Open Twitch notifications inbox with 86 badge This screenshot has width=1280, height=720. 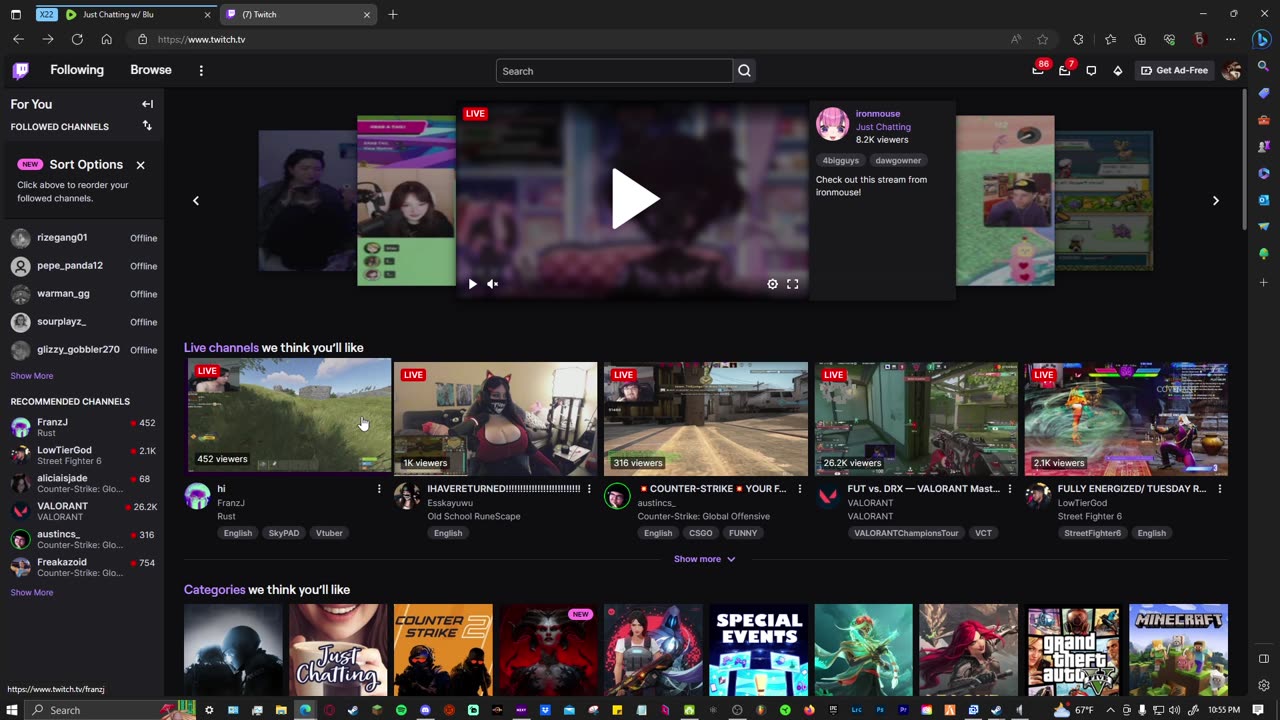tap(1039, 70)
